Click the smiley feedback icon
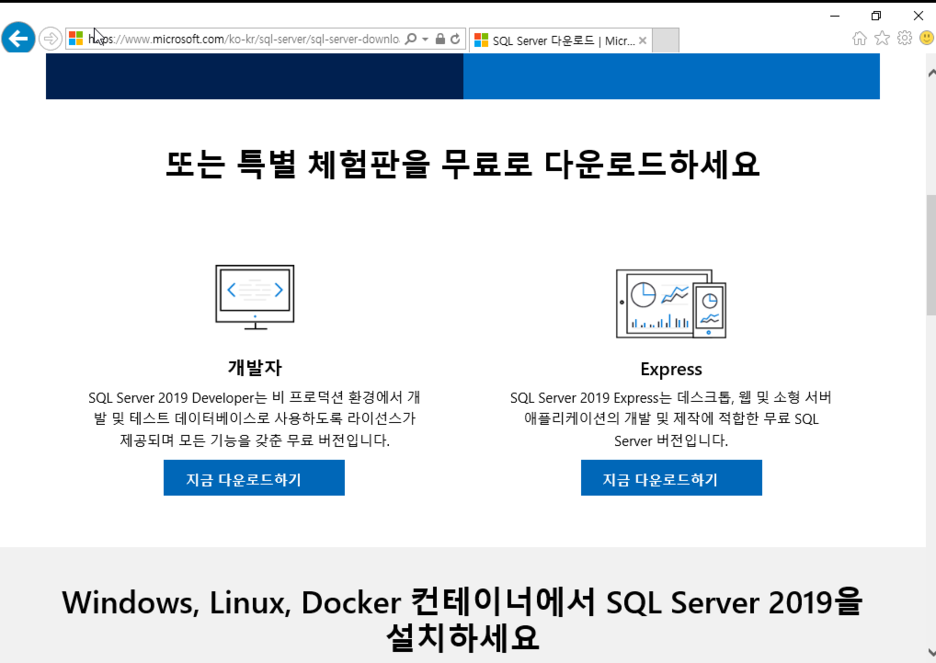 coord(926,38)
